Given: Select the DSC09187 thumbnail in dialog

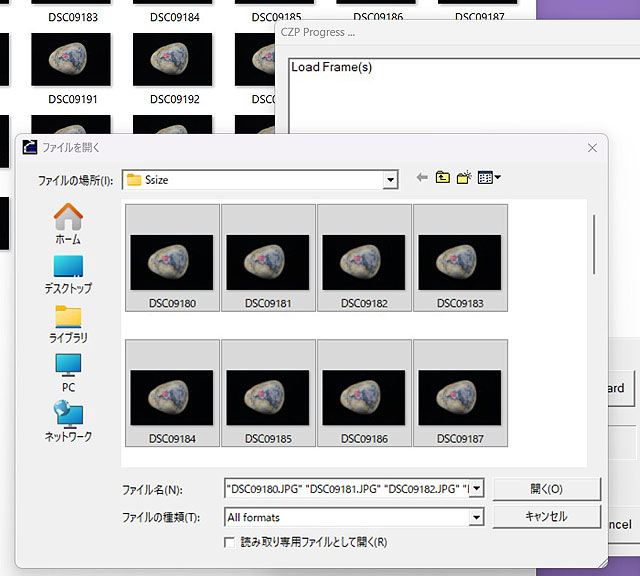Looking at the screenshot, I should pos(460,392).
